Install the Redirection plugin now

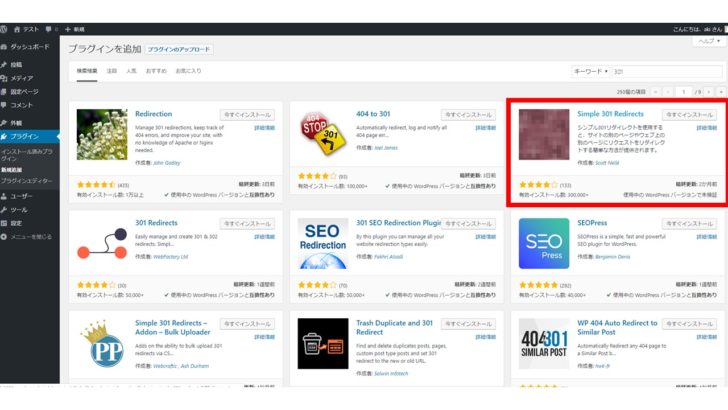[x=247, y=115]
